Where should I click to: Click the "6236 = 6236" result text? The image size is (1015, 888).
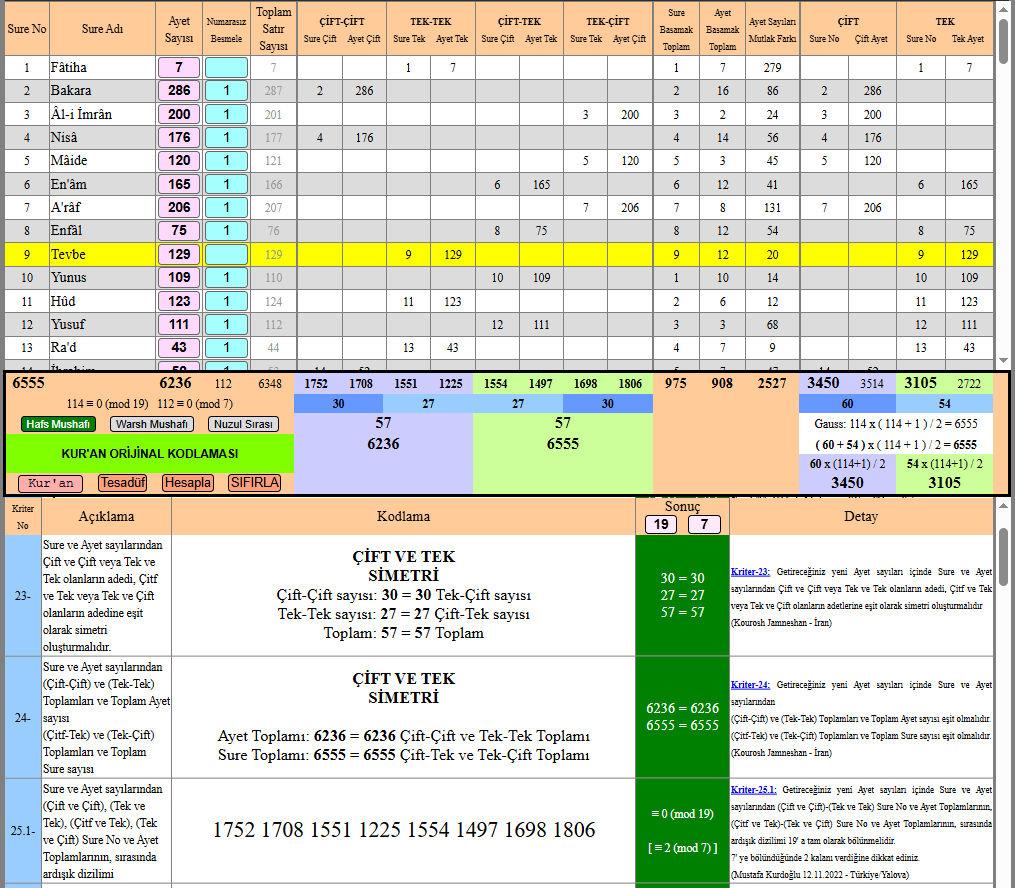(682, 708)
